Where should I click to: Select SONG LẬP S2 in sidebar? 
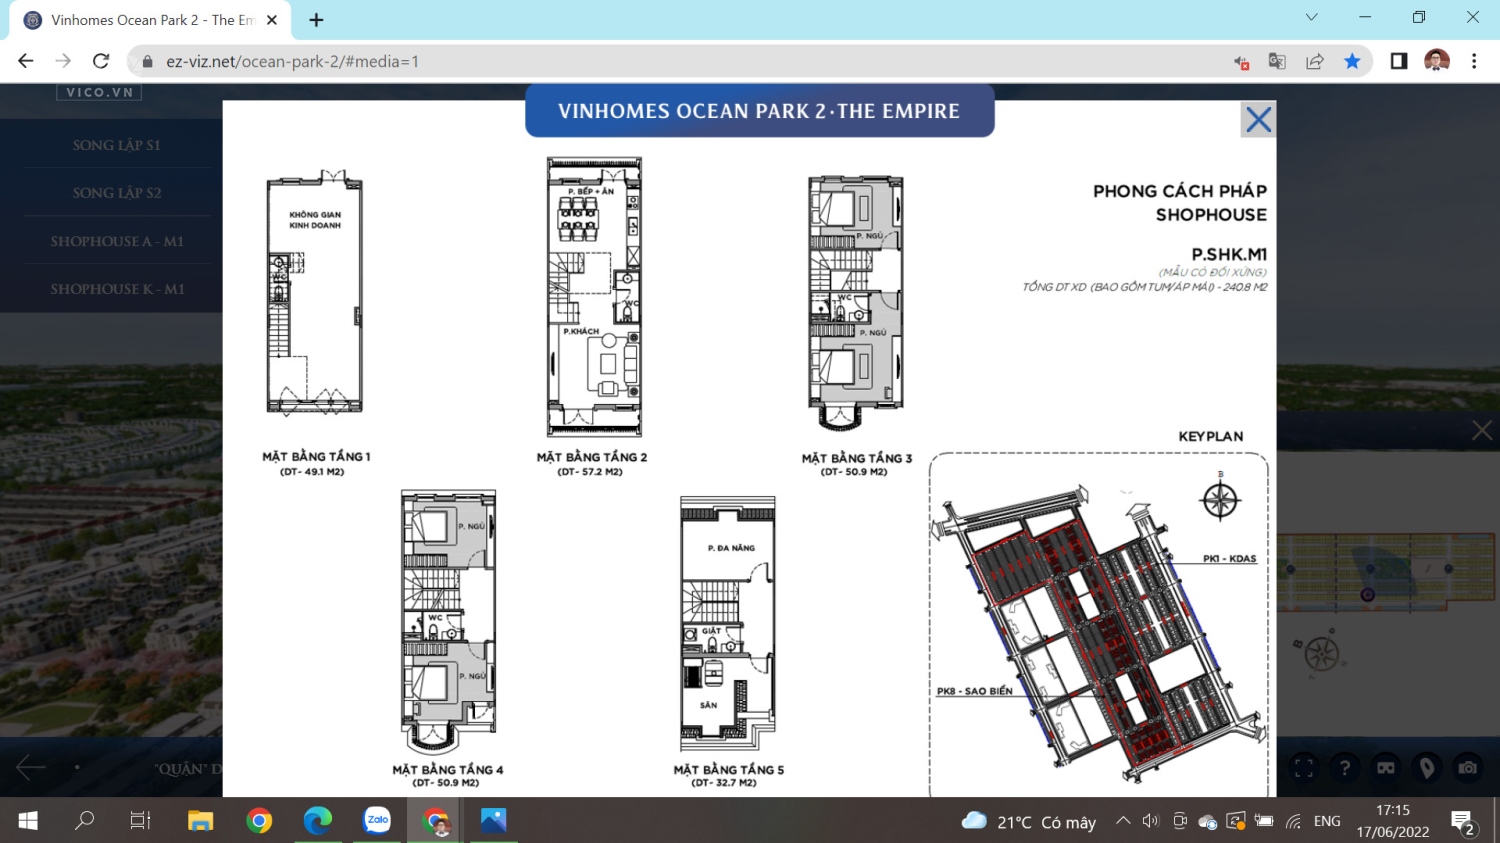[117, 193]
